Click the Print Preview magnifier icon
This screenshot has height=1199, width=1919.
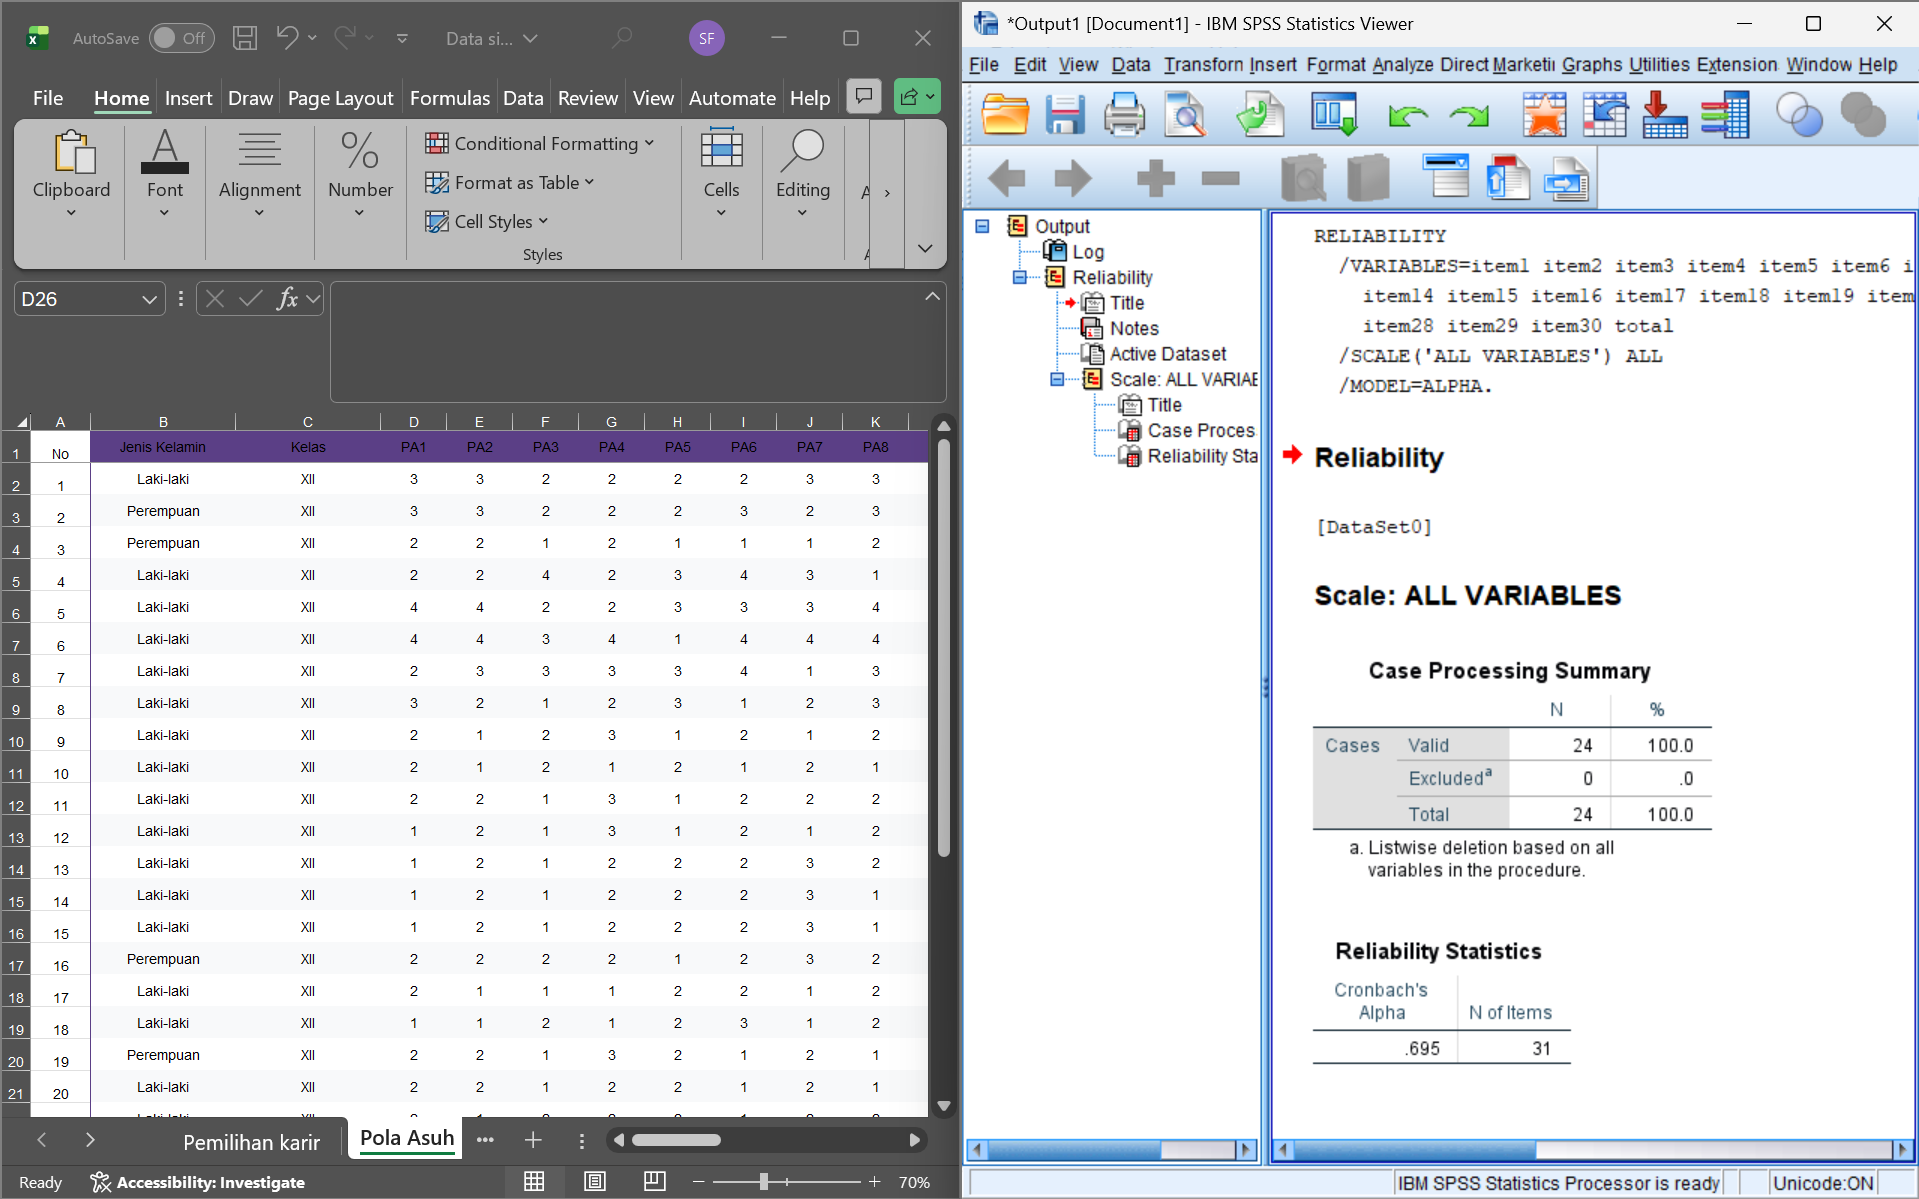tap(1186, 115)
